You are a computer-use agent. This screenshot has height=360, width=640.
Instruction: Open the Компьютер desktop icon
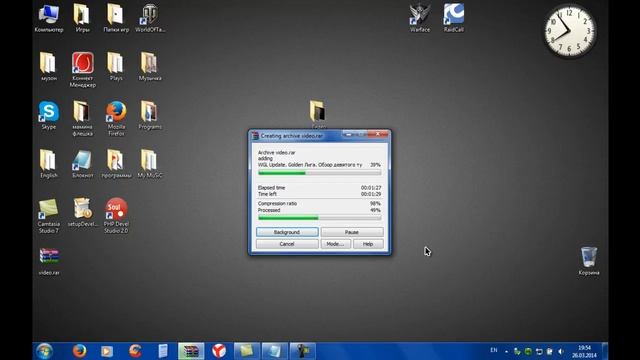[49, 18]
